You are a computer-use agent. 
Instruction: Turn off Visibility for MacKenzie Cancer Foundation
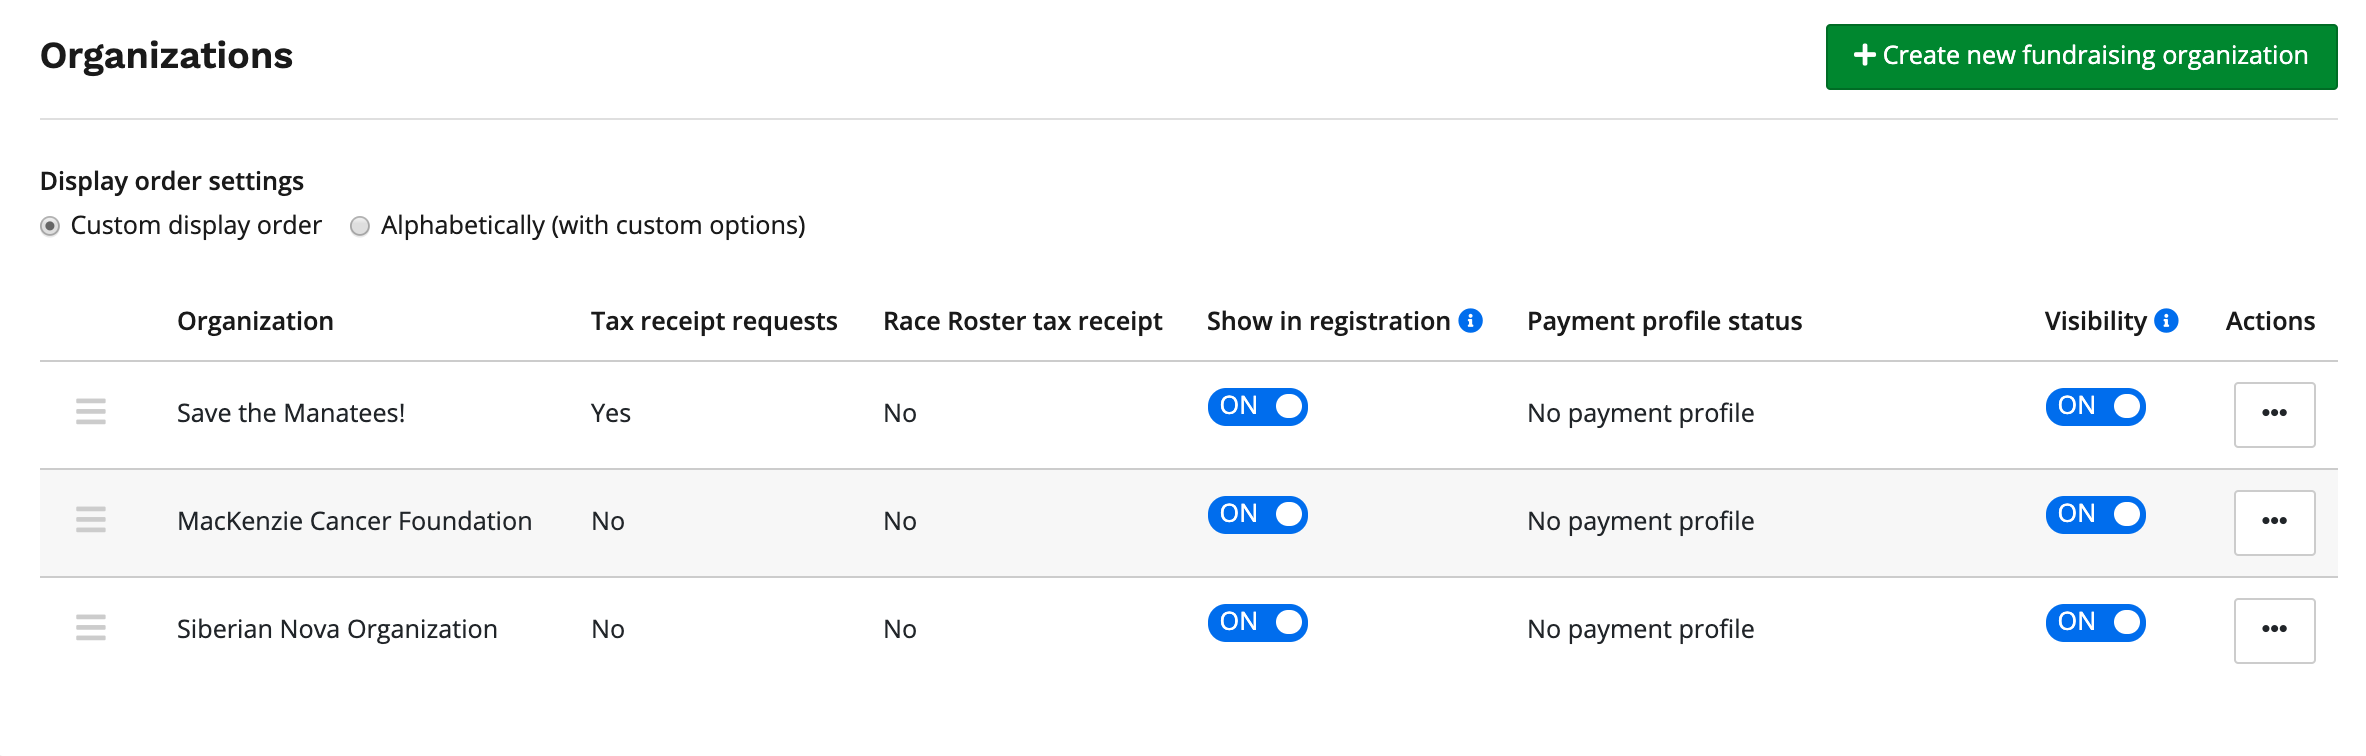(x=2095, y=515)
